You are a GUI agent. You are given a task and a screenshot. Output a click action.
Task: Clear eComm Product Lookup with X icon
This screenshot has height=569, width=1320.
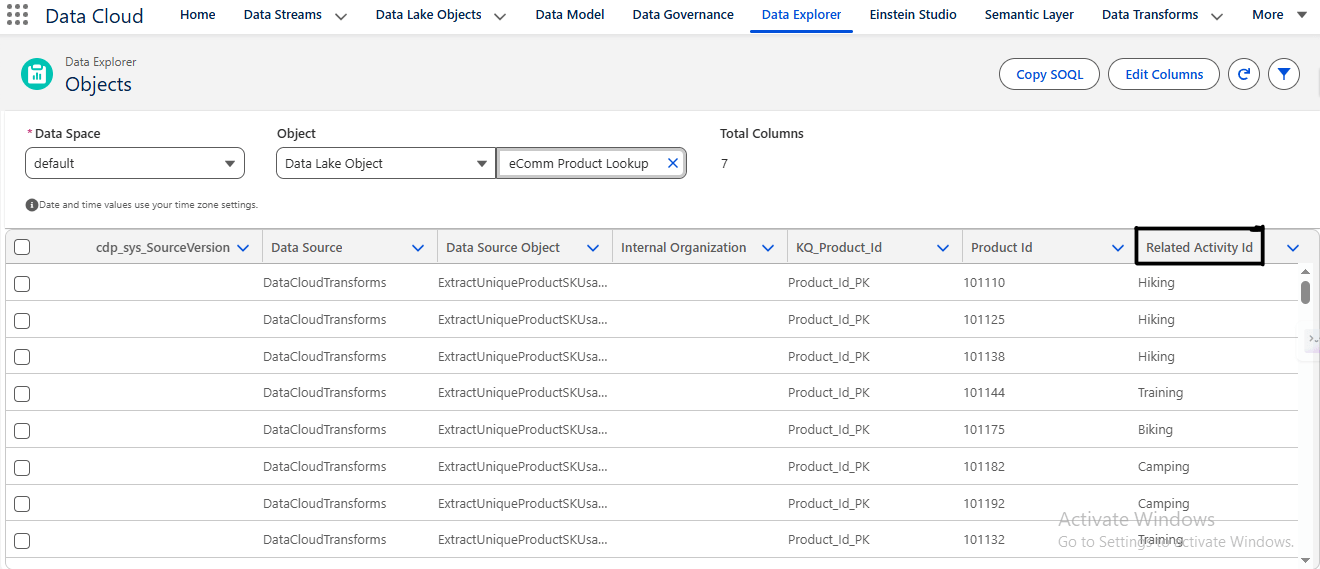point(673,163)
